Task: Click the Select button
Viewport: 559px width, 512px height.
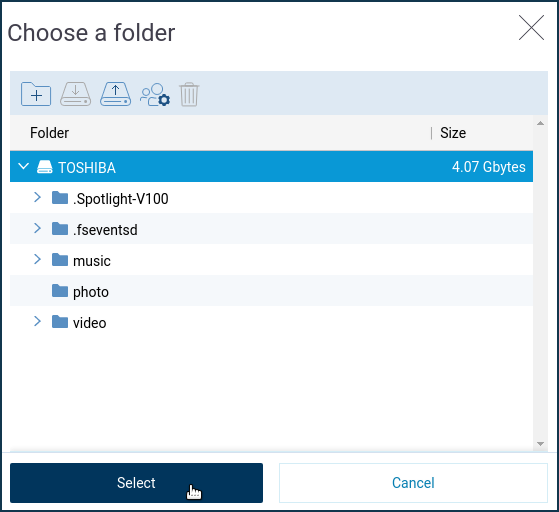Action: [x=136, y=483]
